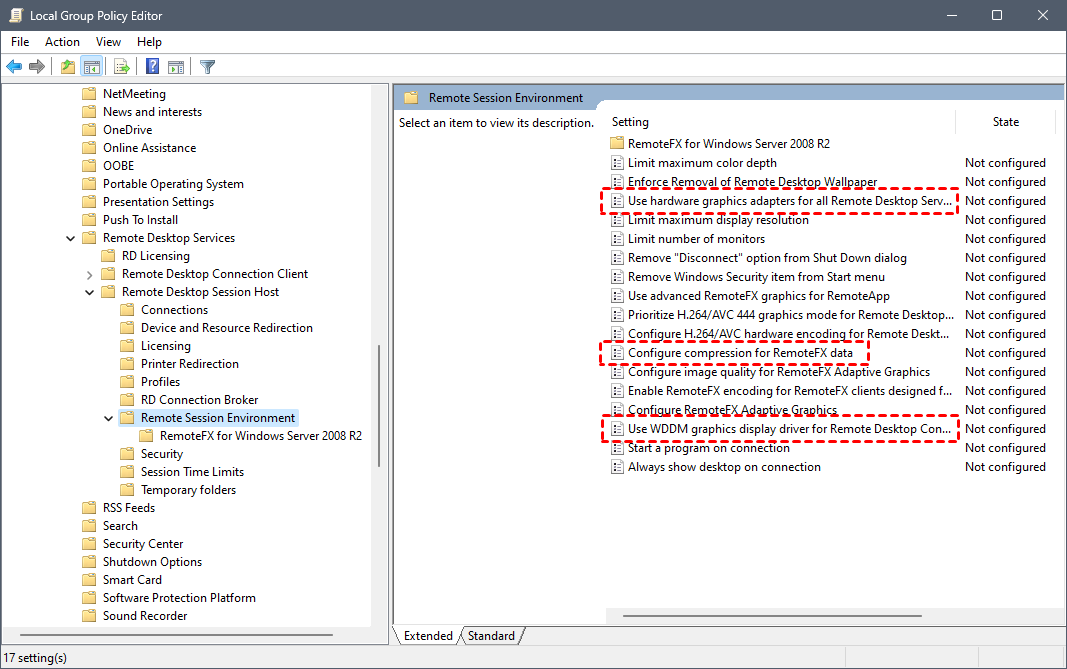
Task: Switch to the Standard tab
Action: 491,636
